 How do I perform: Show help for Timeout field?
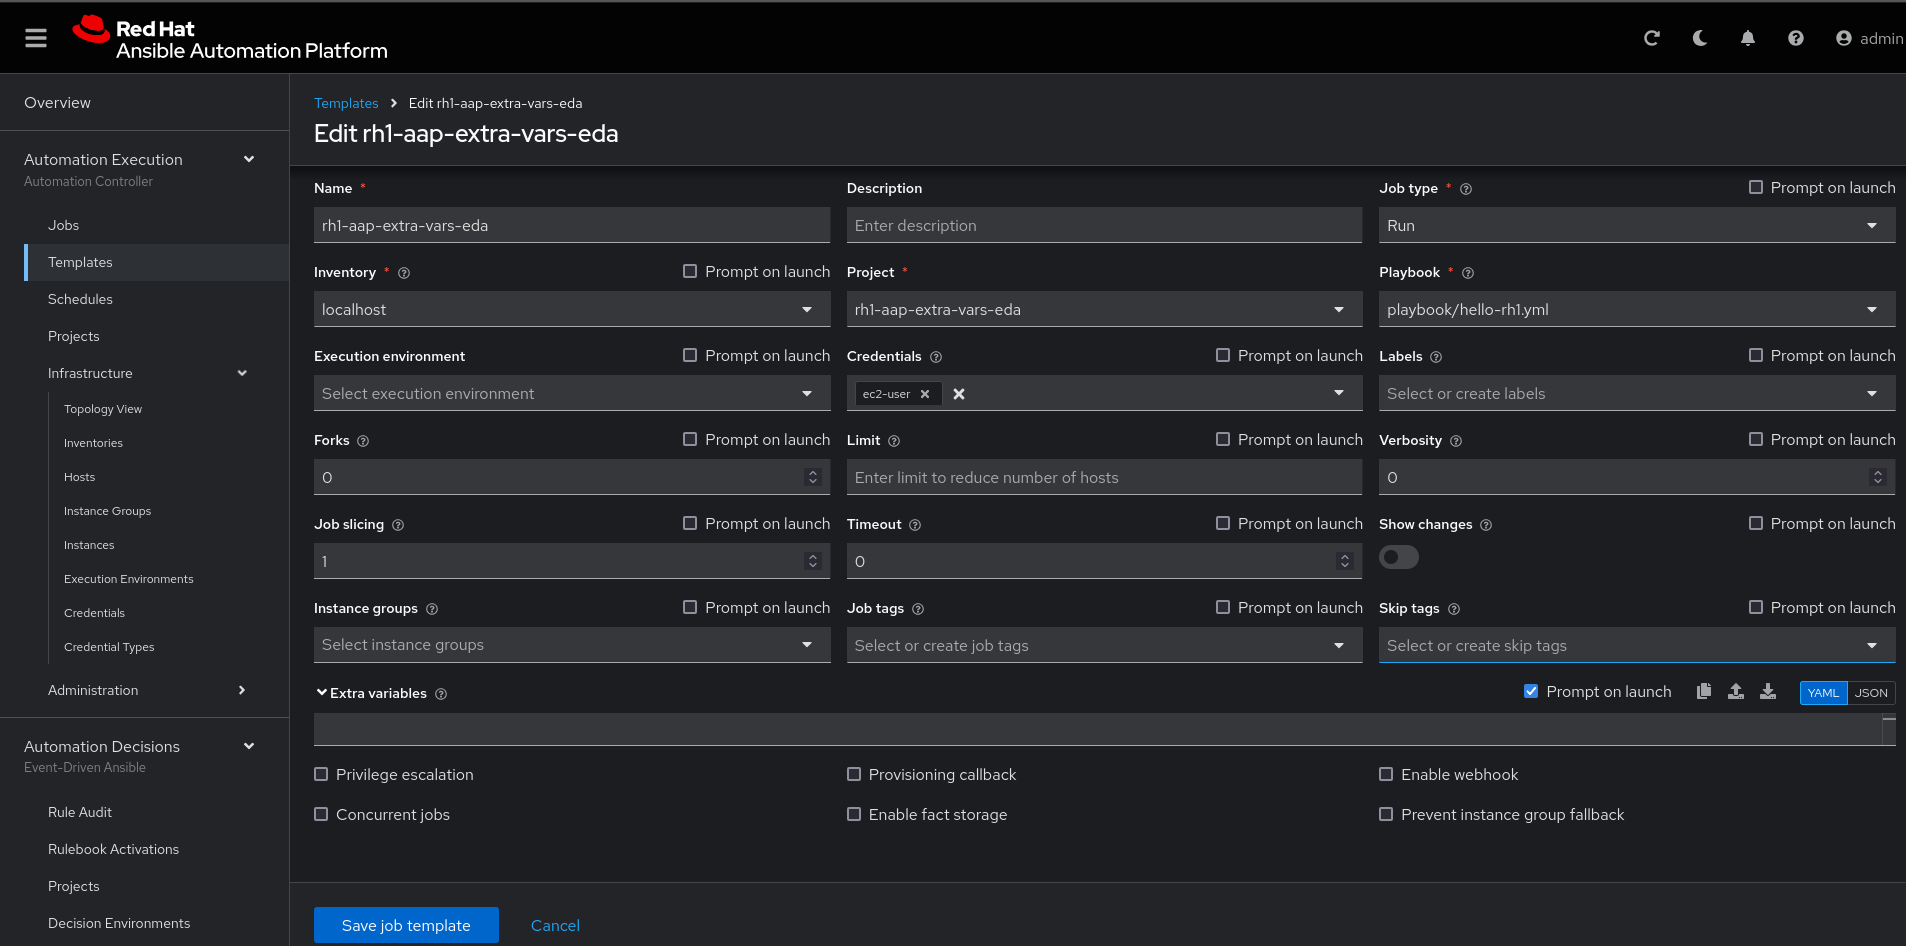pyautogui.click(x=915, y=525)
